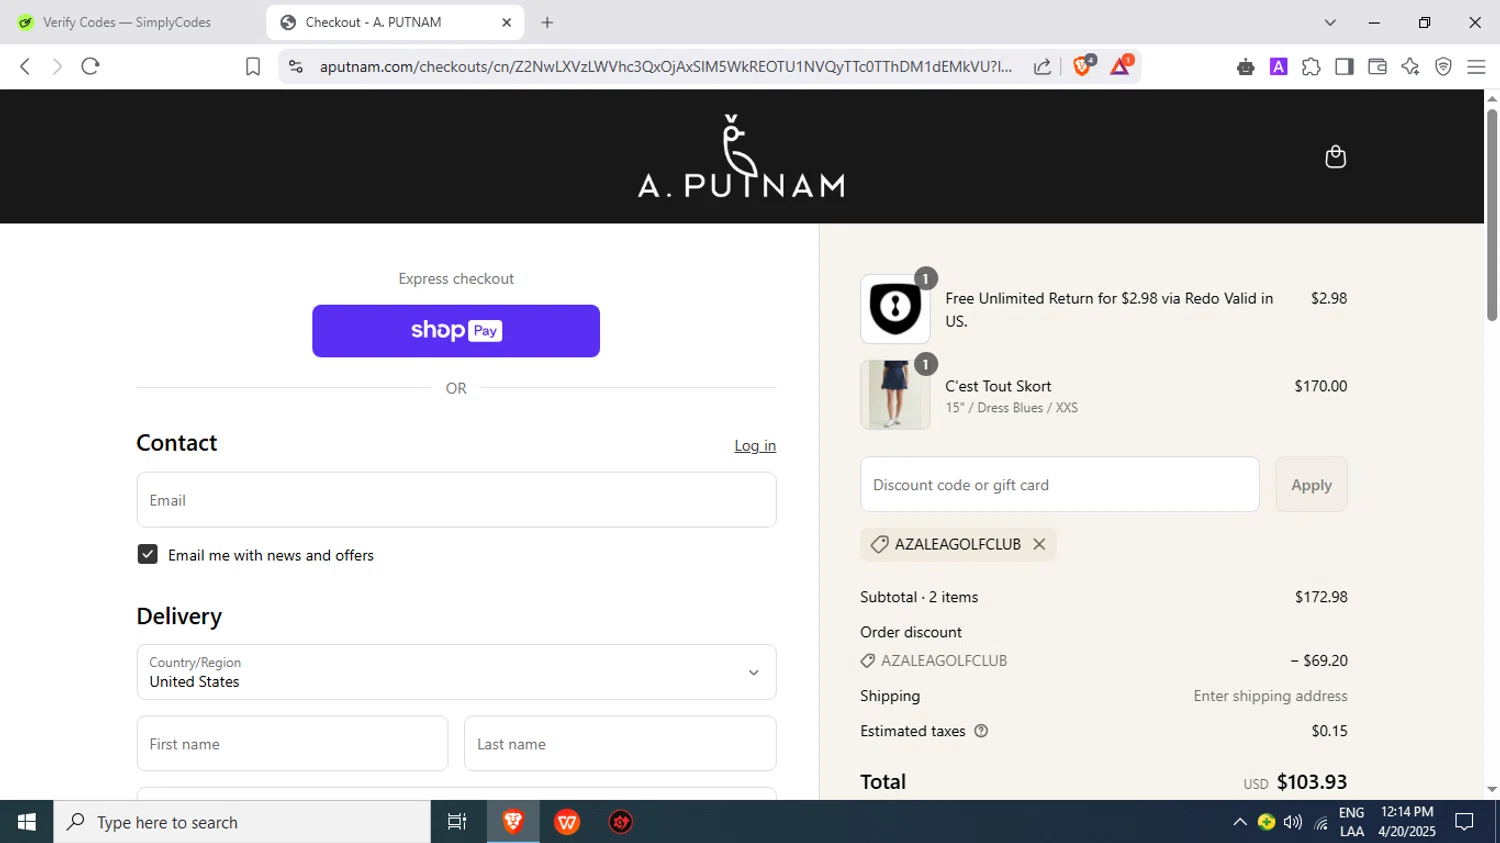Open the notifications action center

coord(1465,822)
